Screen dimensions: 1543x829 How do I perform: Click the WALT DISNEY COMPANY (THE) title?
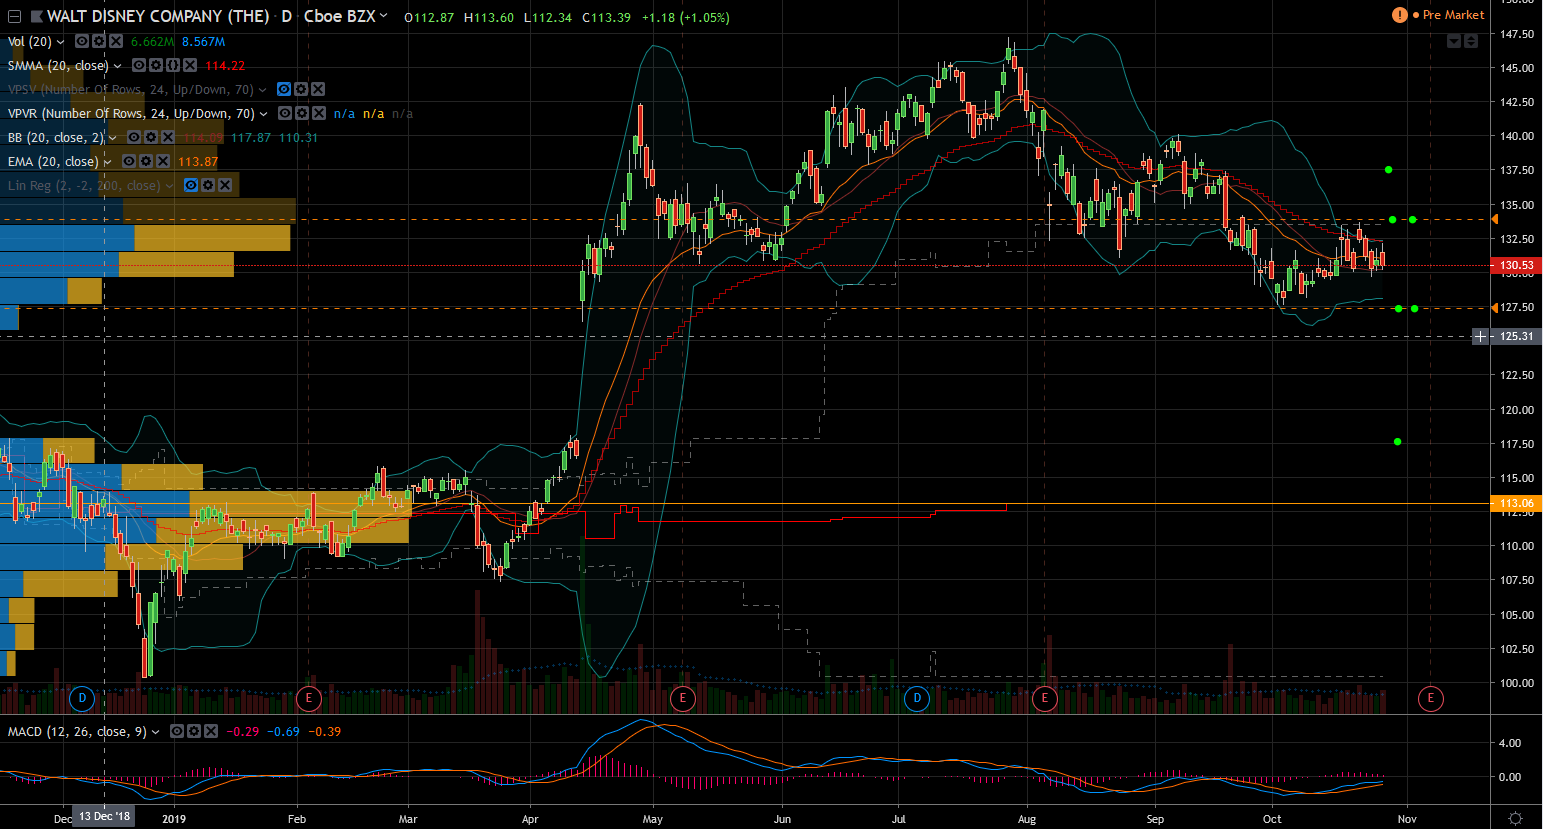(158, 16)
